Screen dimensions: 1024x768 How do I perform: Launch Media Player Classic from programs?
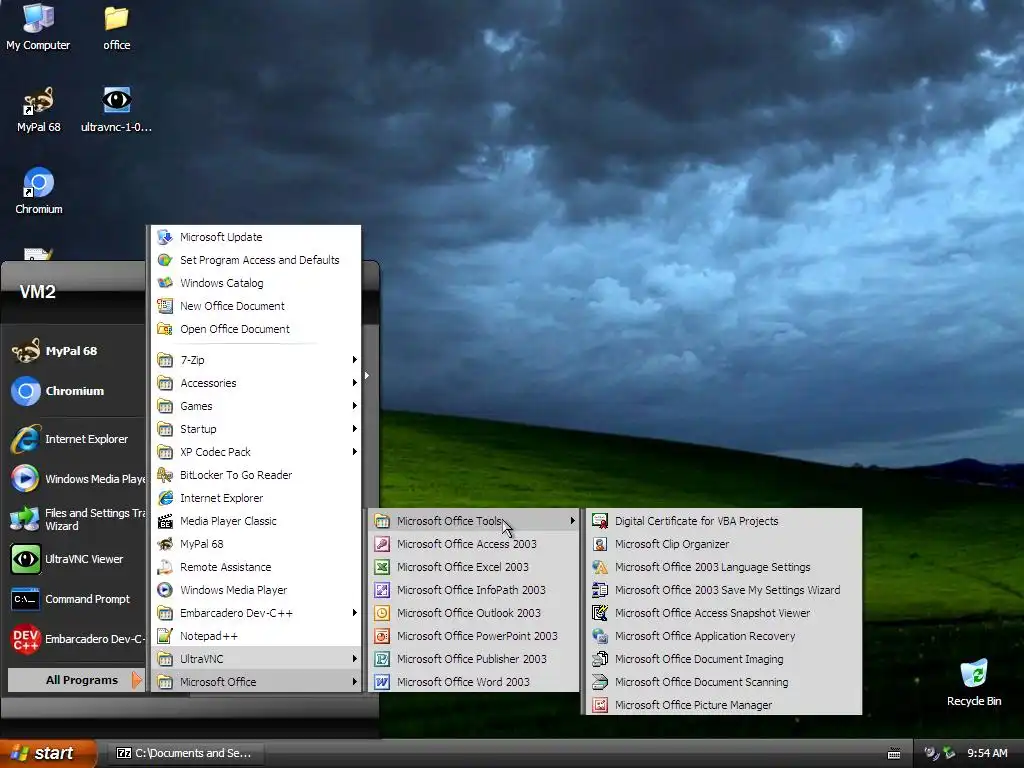pos(256,520)
